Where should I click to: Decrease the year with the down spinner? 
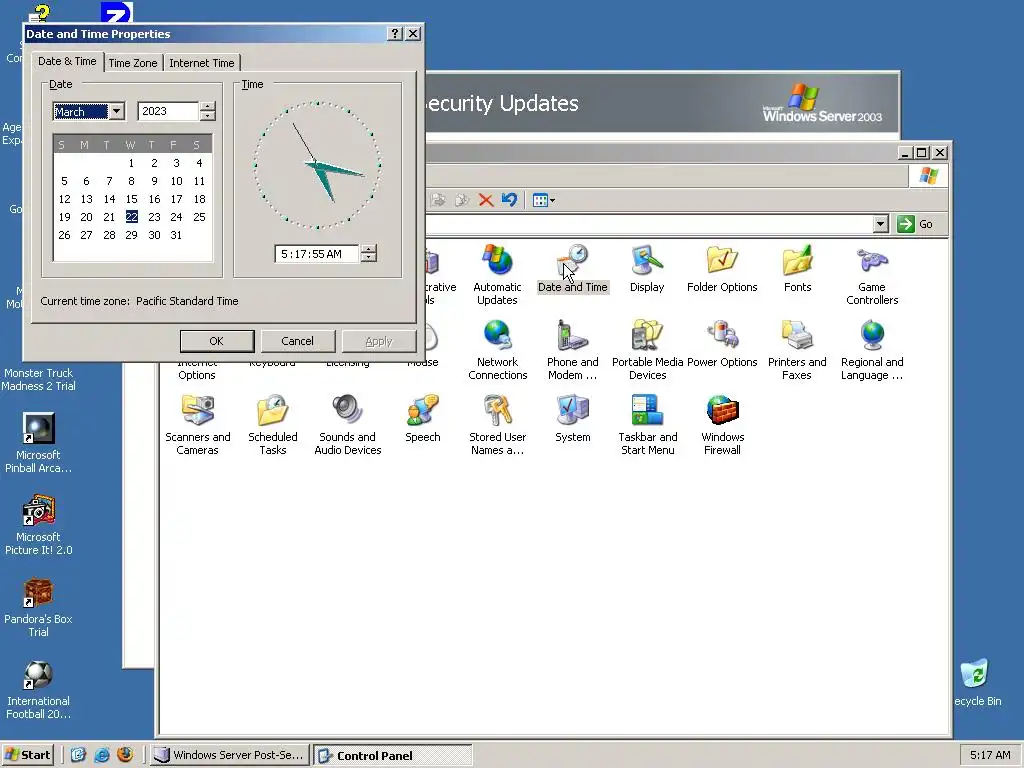tap(207, 116)
